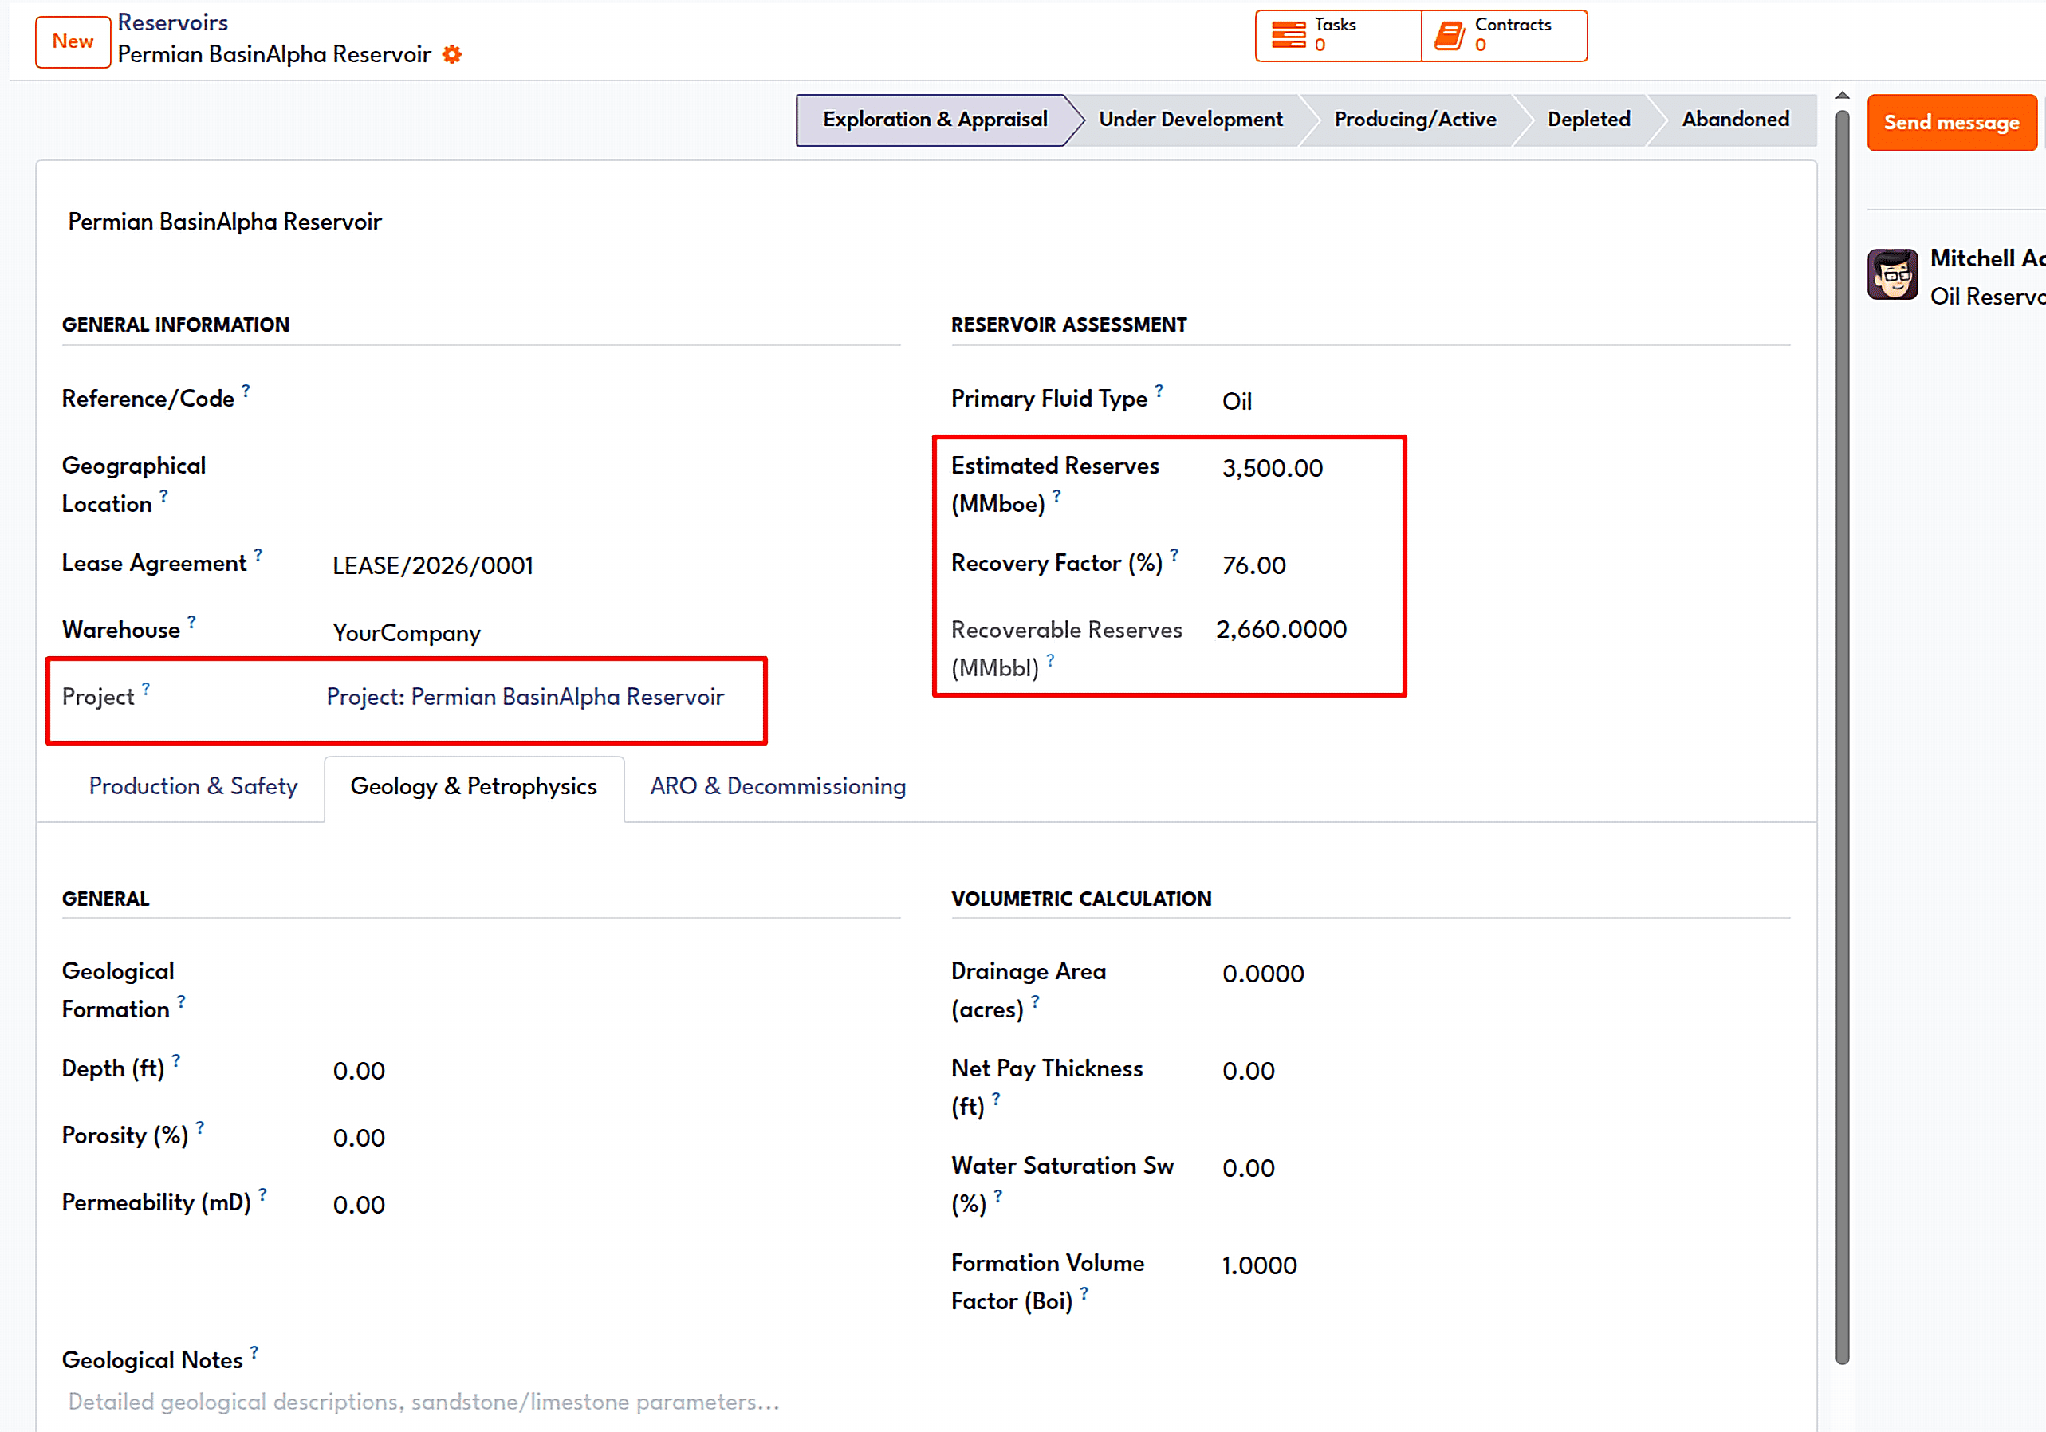Open the Primary Fluid Type dropdown showing Oil

click(1505, 401)
